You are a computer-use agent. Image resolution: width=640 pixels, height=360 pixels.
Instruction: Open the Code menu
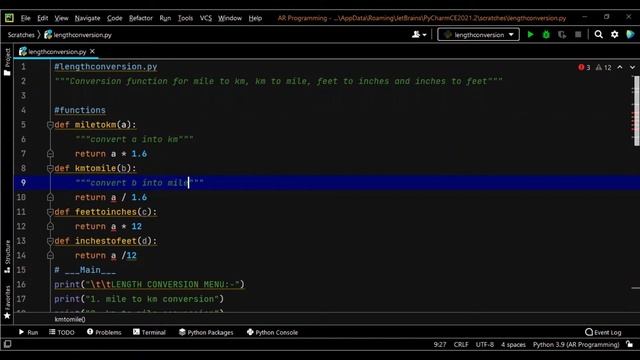click(114, 18)
